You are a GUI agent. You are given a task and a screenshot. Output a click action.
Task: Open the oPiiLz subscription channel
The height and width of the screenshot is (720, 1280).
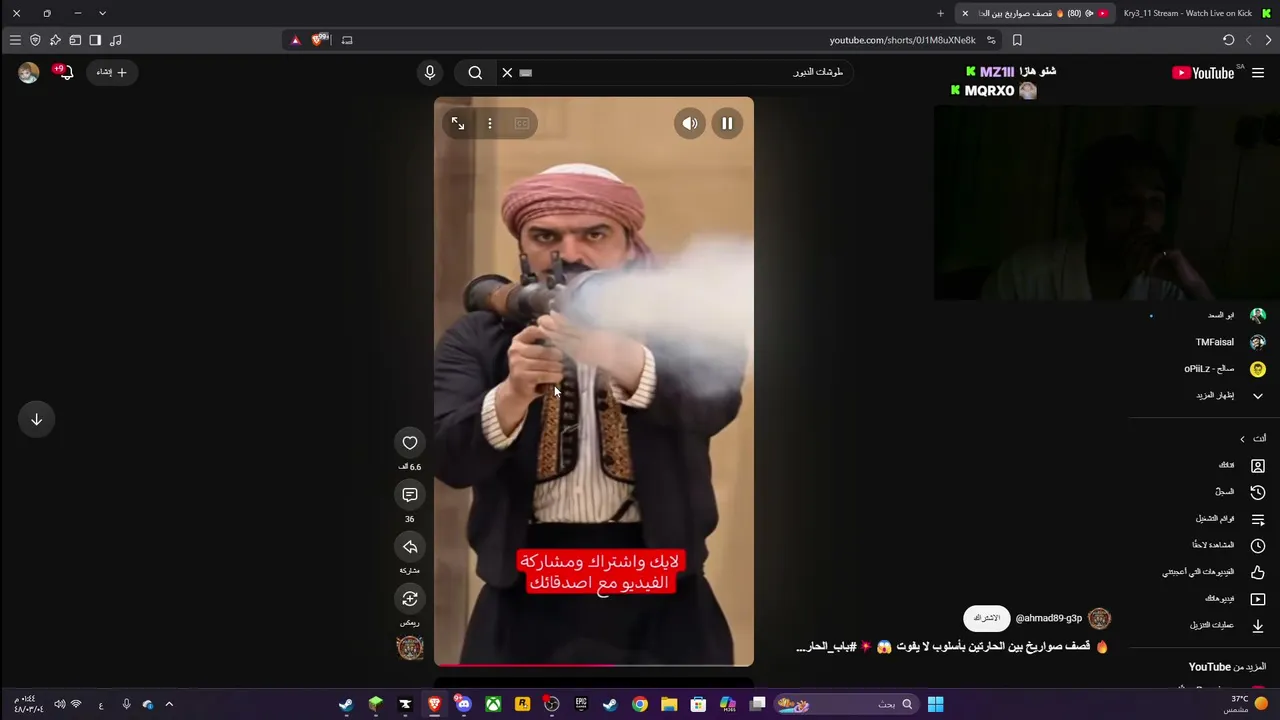click(1224, 369)
